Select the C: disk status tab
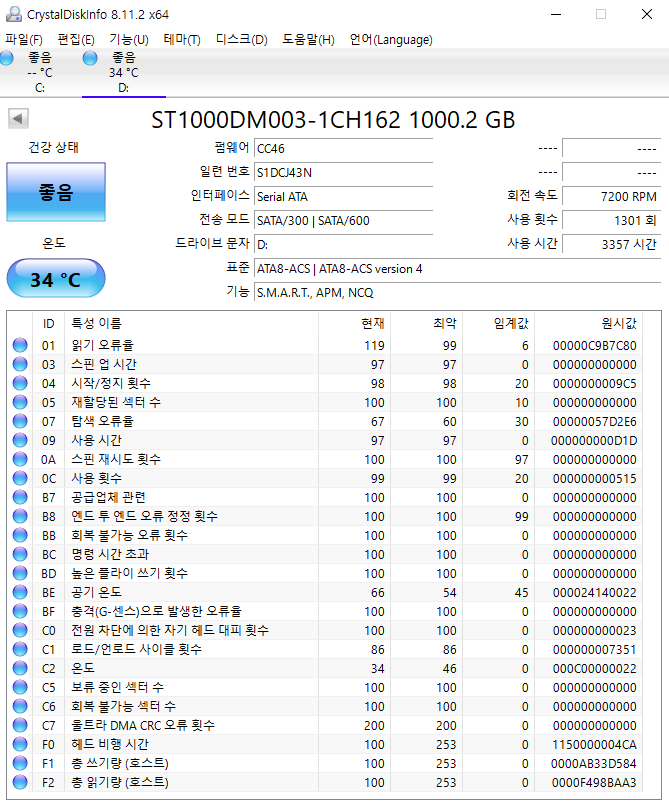This screenshot has height=805, width=669. pyautogui.click(x=40, y=72)
